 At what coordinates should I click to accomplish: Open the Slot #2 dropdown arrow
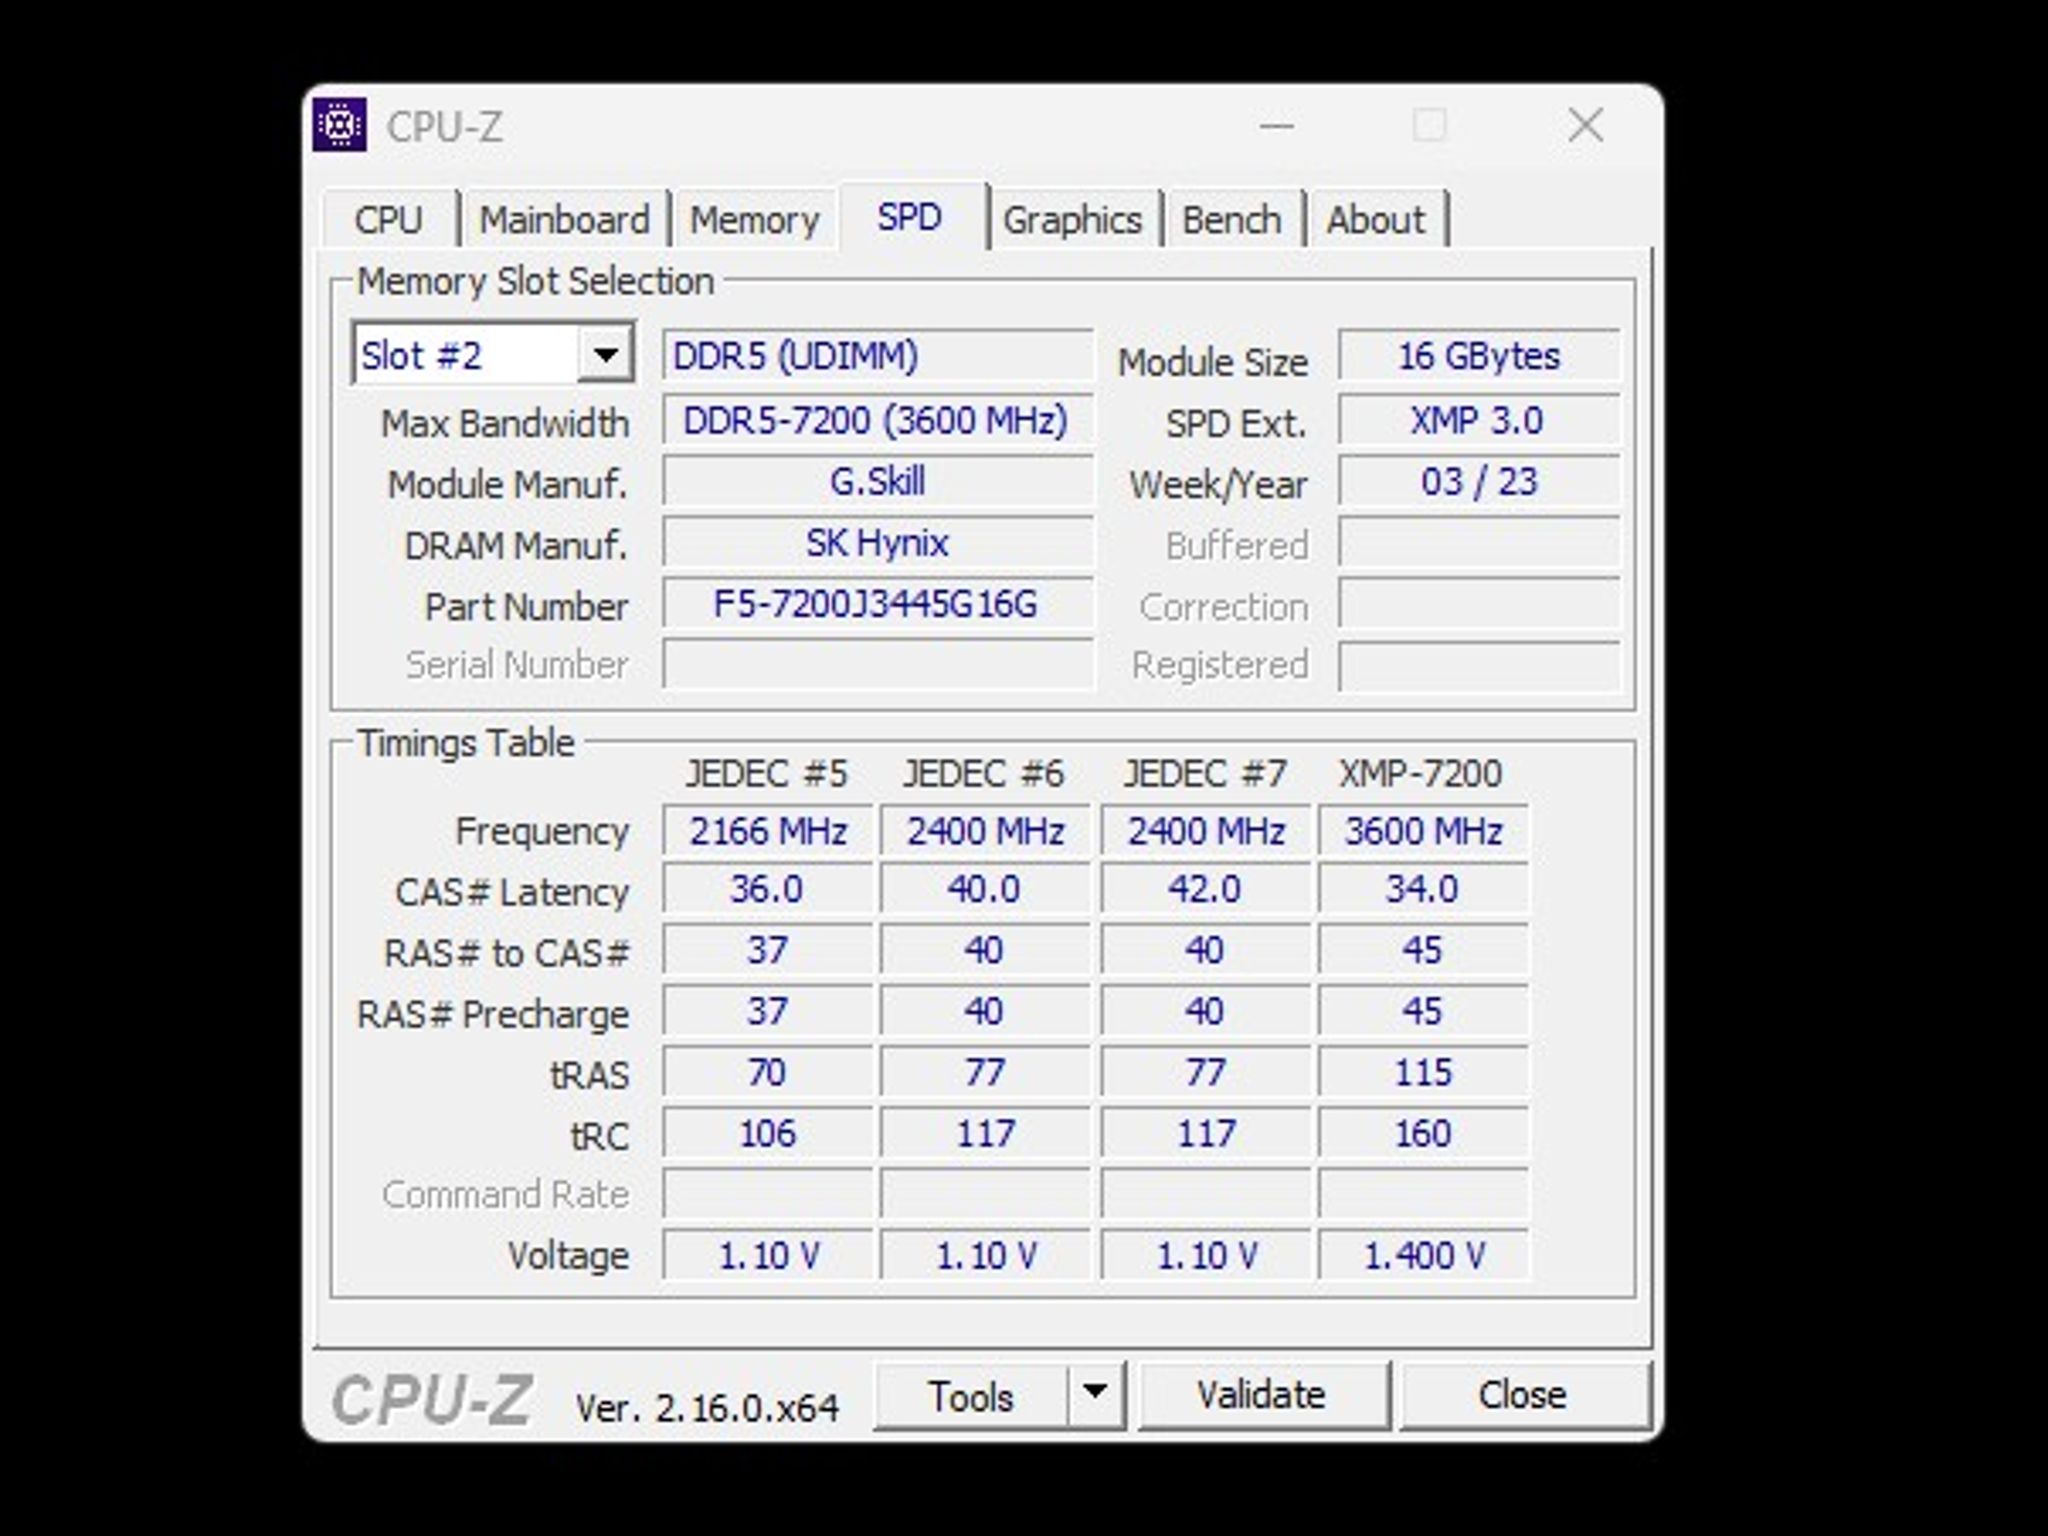605,355
